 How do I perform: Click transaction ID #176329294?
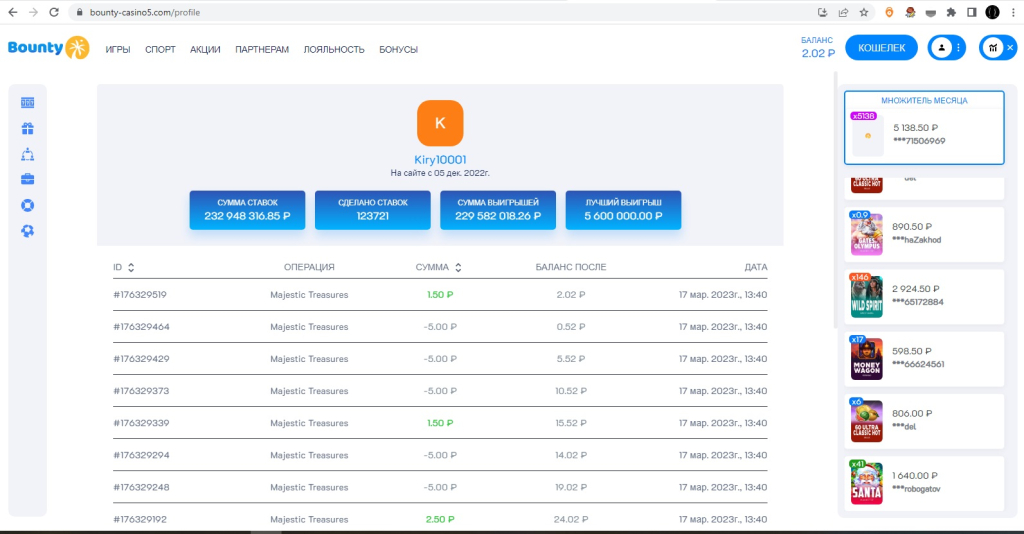(141, 455)
